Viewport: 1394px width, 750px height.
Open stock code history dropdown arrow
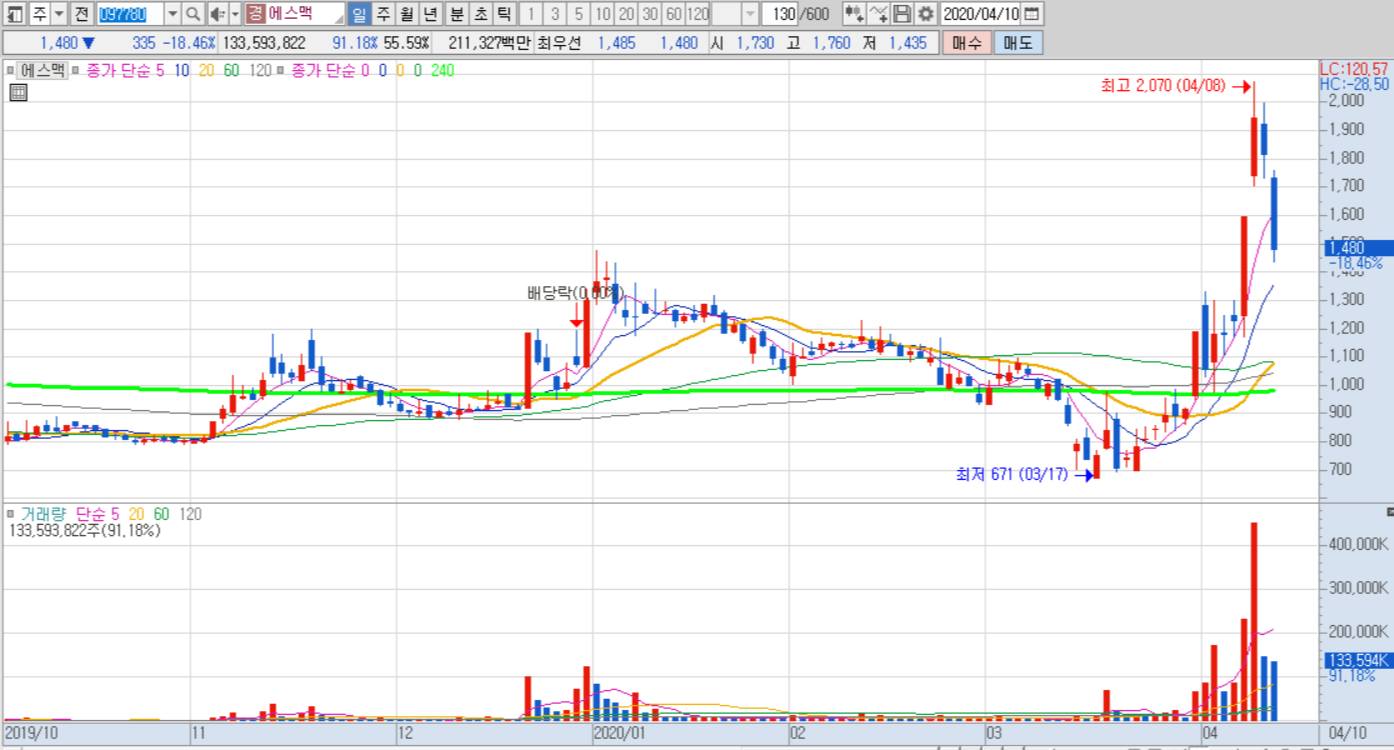[172, 14]
